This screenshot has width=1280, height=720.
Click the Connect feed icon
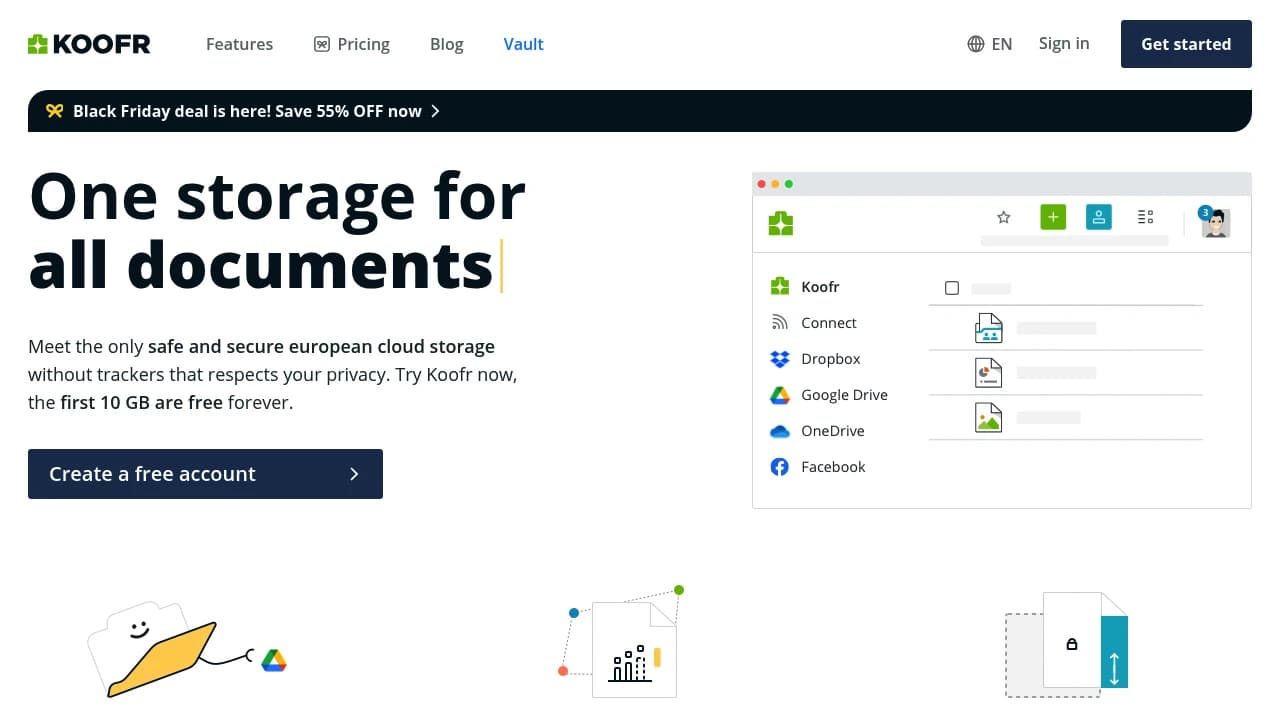click(780, 323)
